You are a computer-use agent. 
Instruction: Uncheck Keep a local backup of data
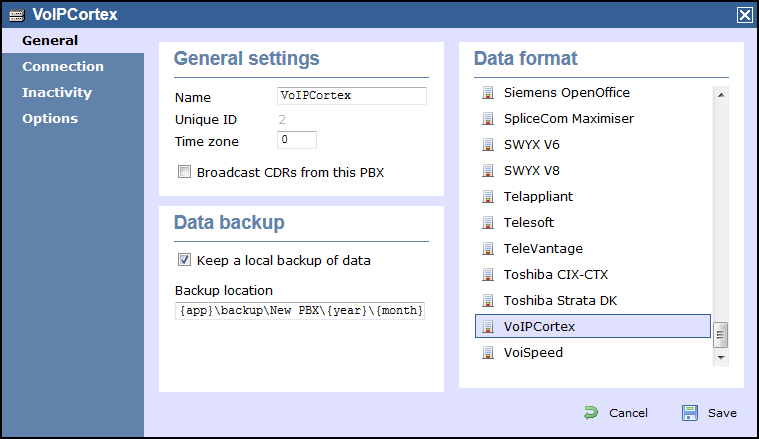(x=184, y=260)
